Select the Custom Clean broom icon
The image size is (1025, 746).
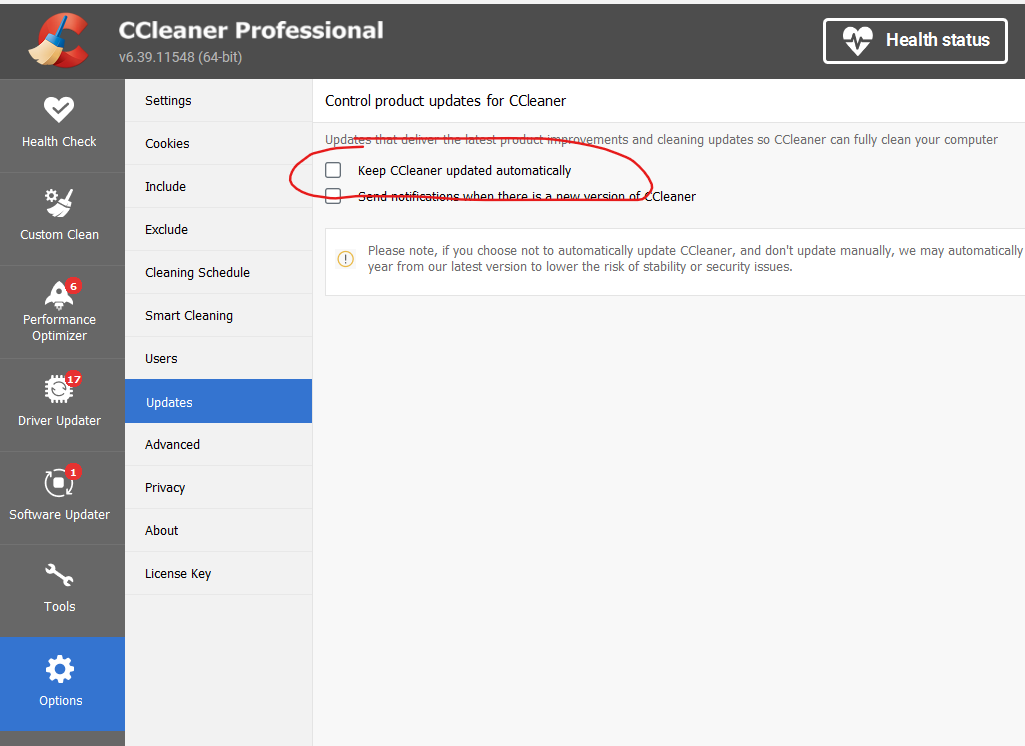pyautogui.click(x=59, y=203)
